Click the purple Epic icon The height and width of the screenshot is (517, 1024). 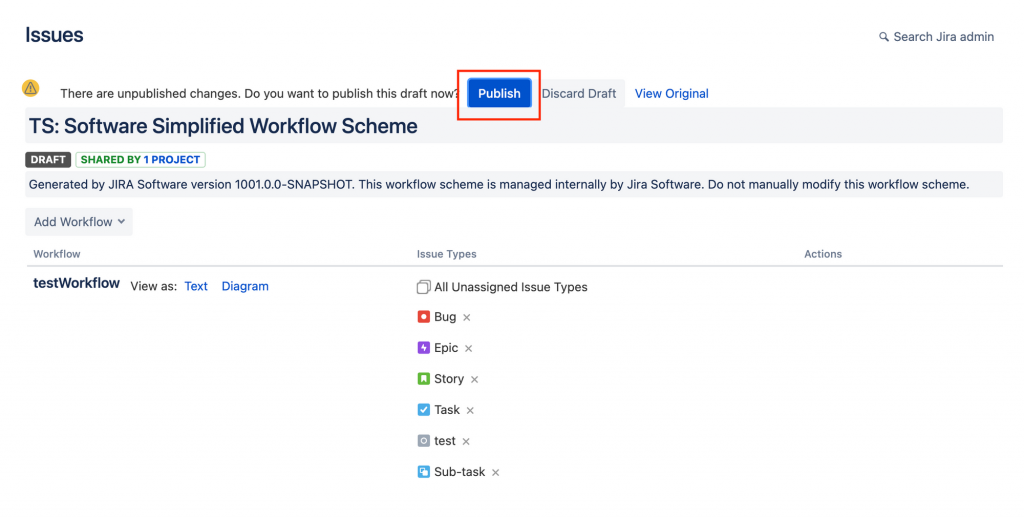(x=424, y=348)
